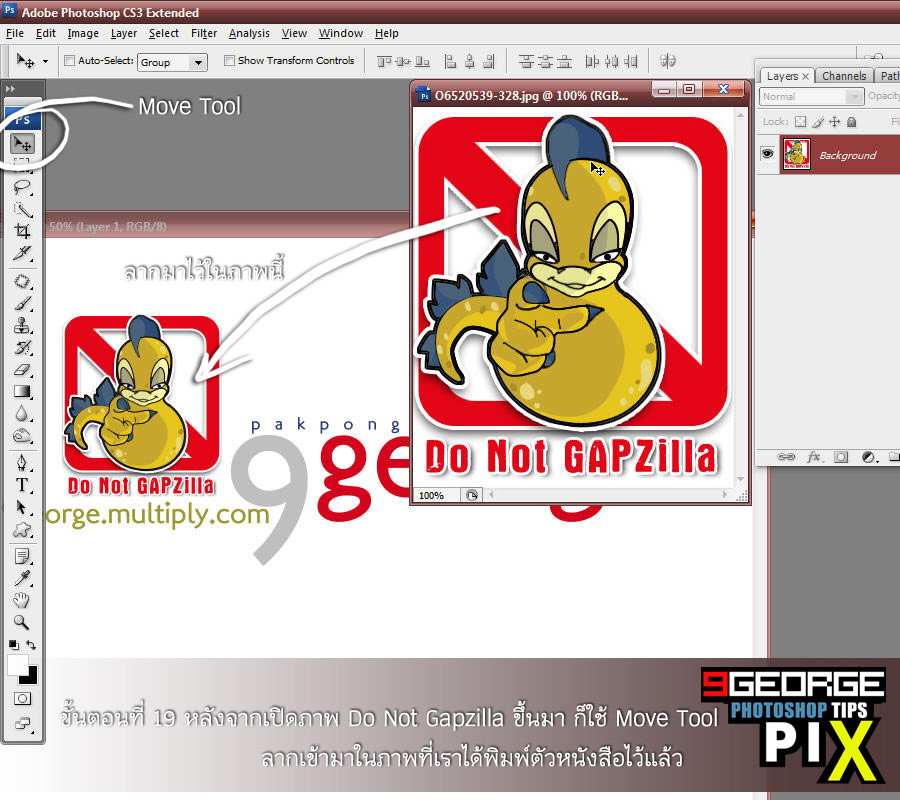Select the Crop tool
Viewport: 900px width, 800px height.
(x=22, y=231)
